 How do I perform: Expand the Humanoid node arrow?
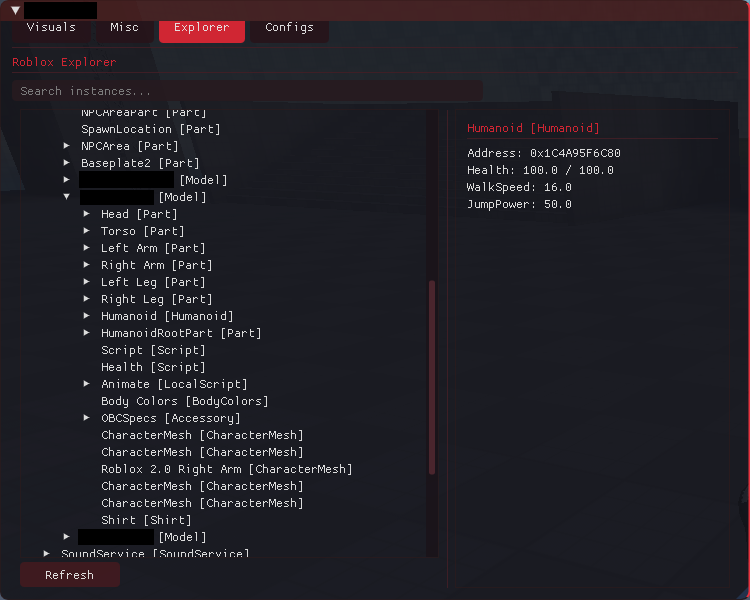(87, 316)
